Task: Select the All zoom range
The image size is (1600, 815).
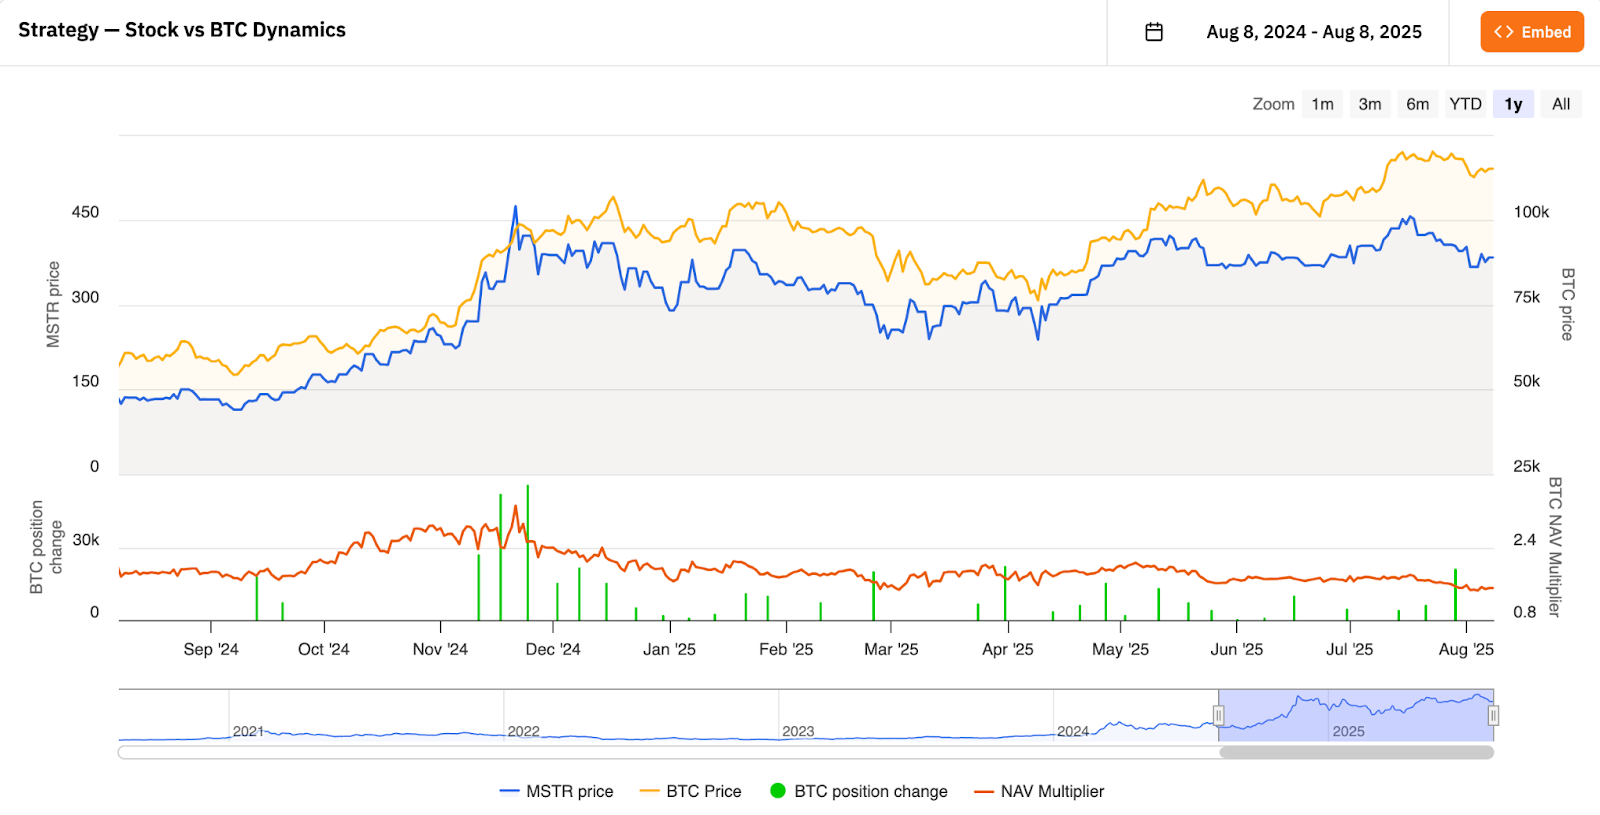Action: [x=1561, y=104]
